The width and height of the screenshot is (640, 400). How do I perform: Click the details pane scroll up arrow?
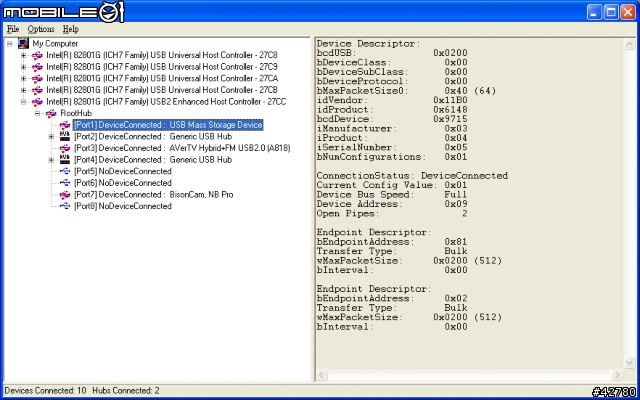(x=629, y=44)
